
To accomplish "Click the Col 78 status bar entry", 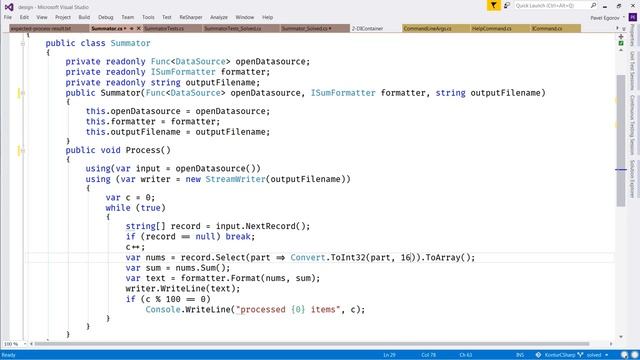I will (428, 355).
